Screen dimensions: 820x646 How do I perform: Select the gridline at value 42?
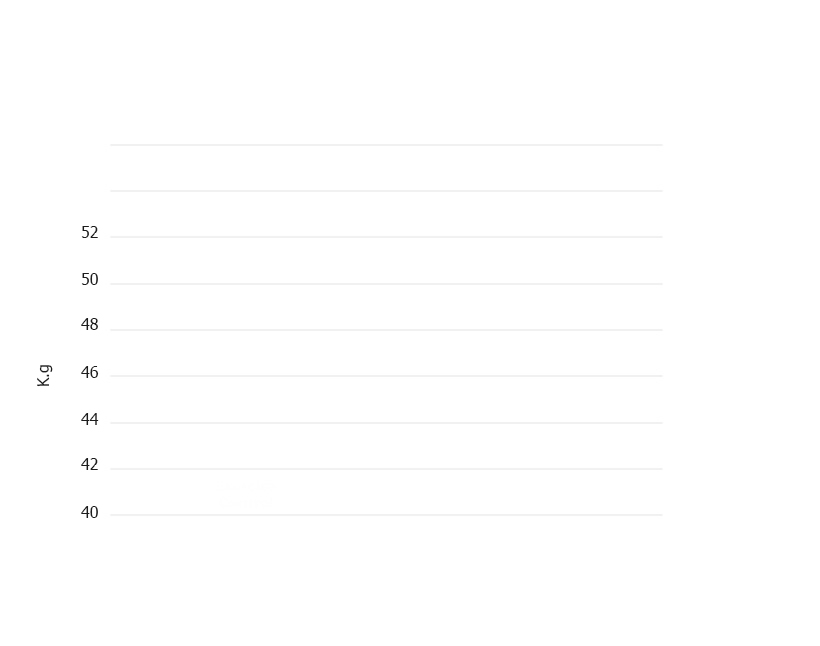click(x=386, y=469)
